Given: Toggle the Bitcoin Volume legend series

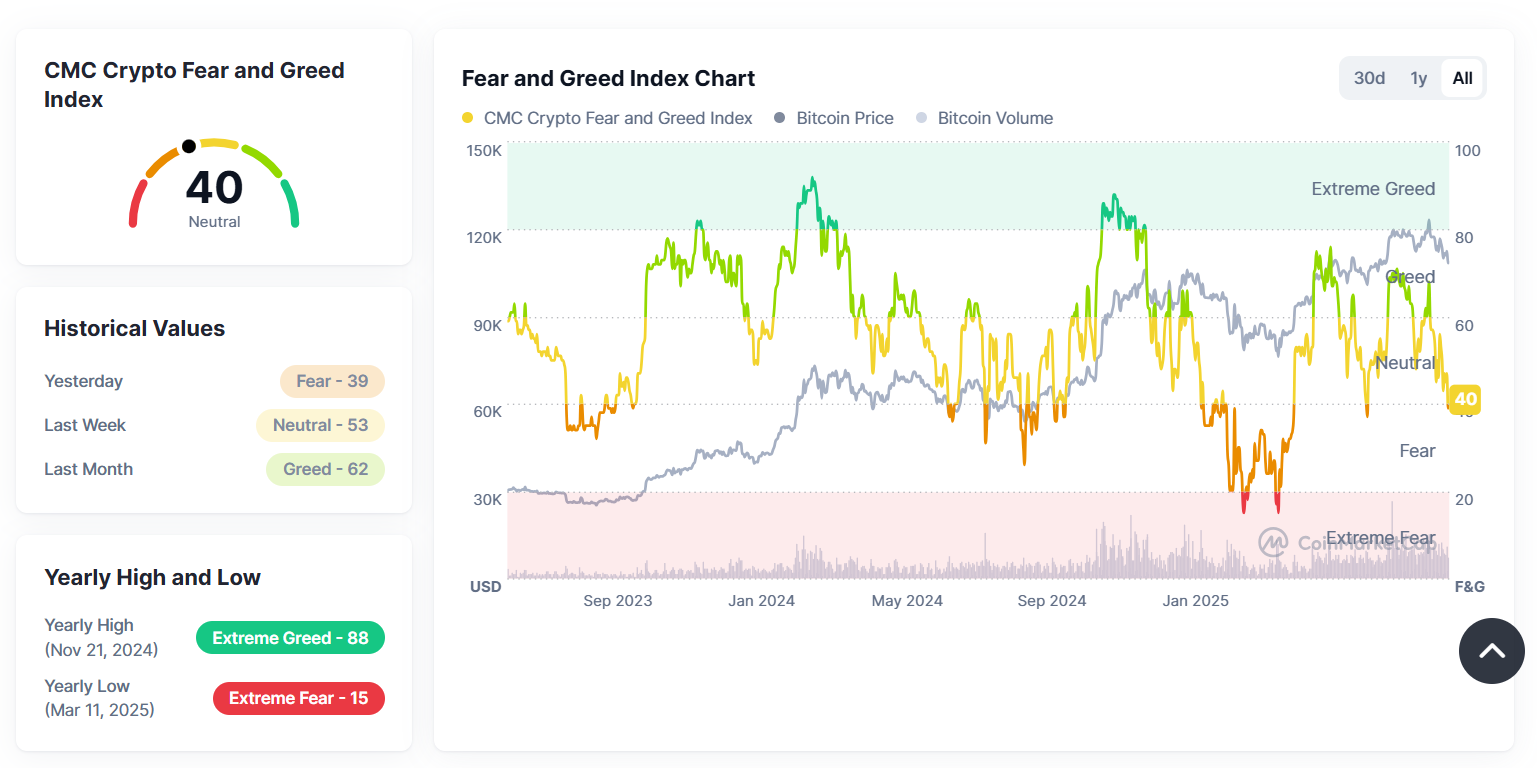Looking at the screenshot, I should (984, 118).
